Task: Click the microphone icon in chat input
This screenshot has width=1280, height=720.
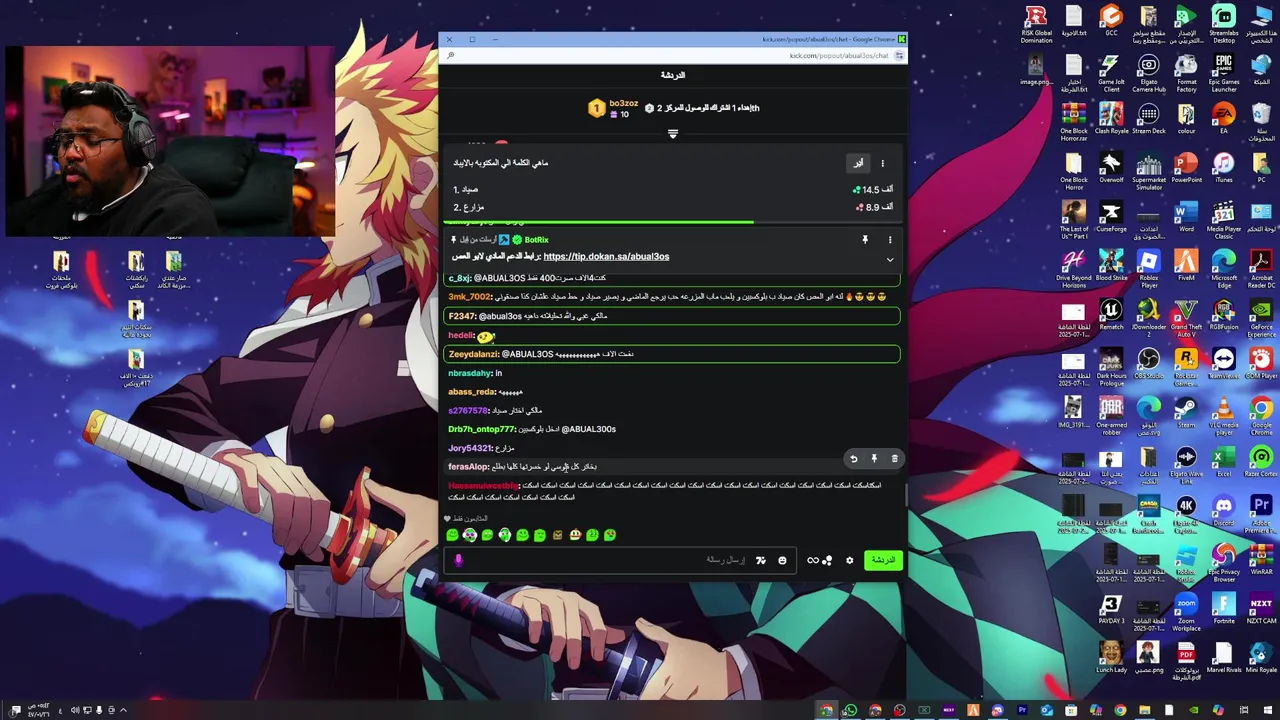Action: [x=458, y=560]
